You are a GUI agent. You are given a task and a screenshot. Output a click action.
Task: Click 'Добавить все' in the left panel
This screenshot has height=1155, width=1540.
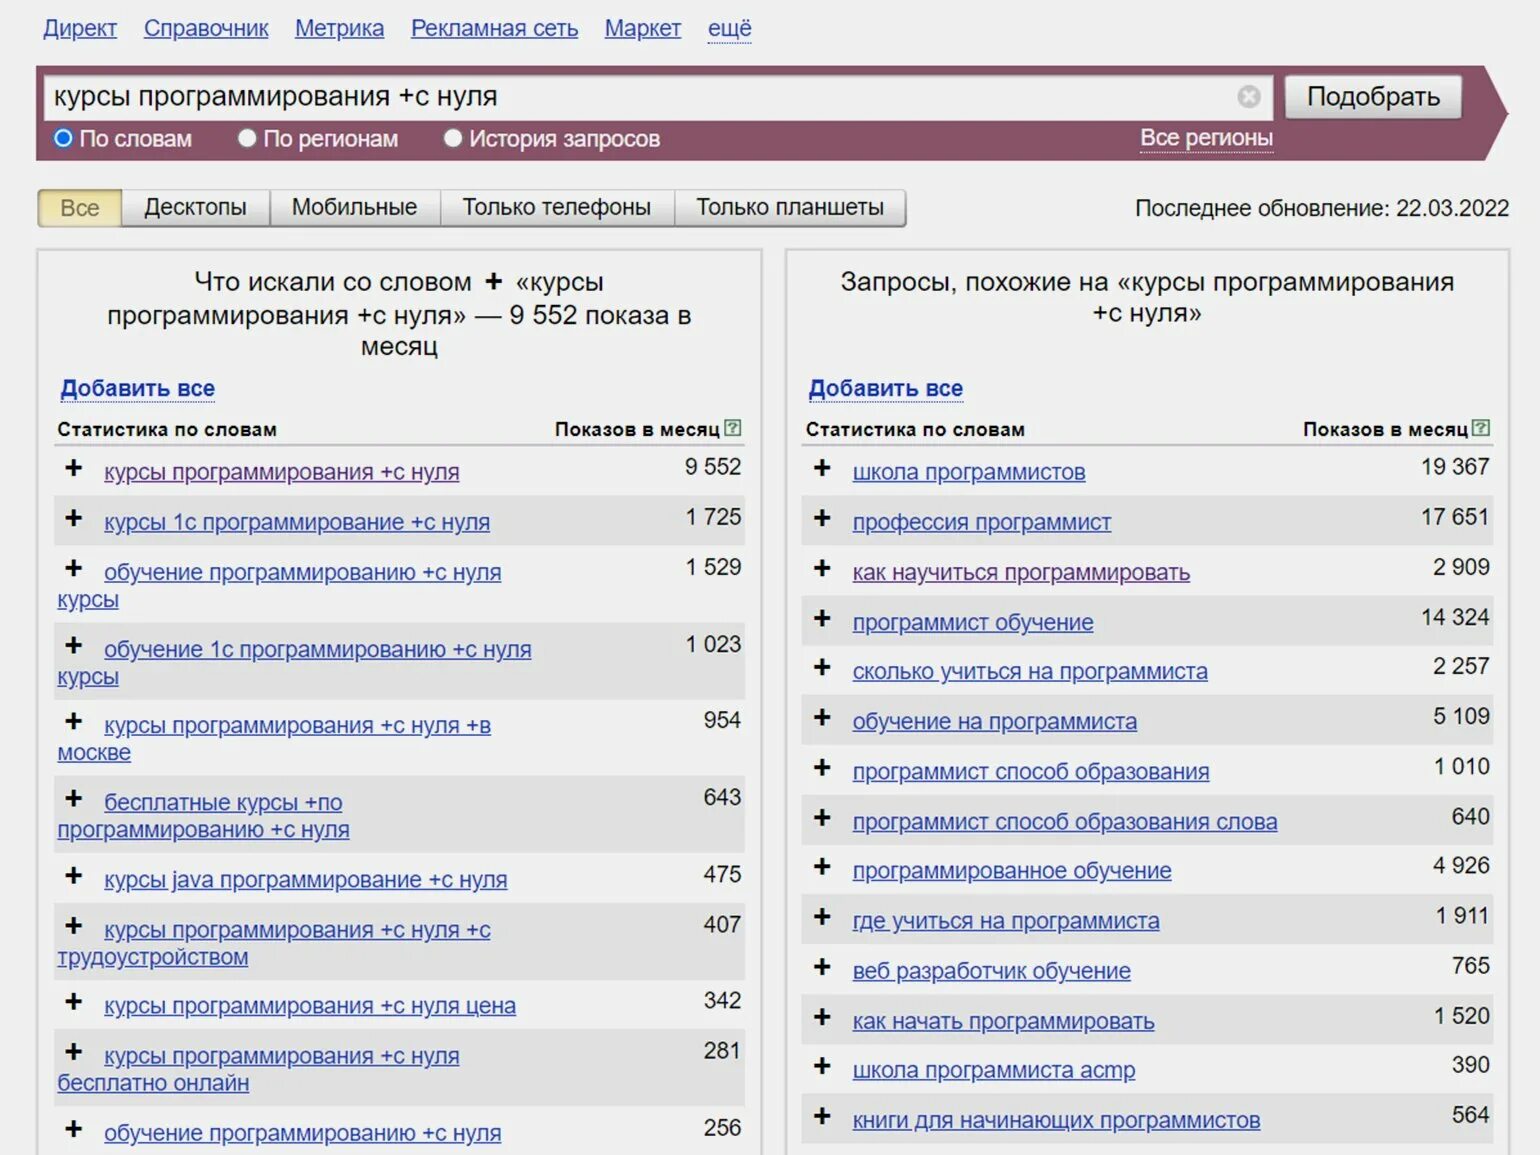pyautogui.click(x=137, y=388)
